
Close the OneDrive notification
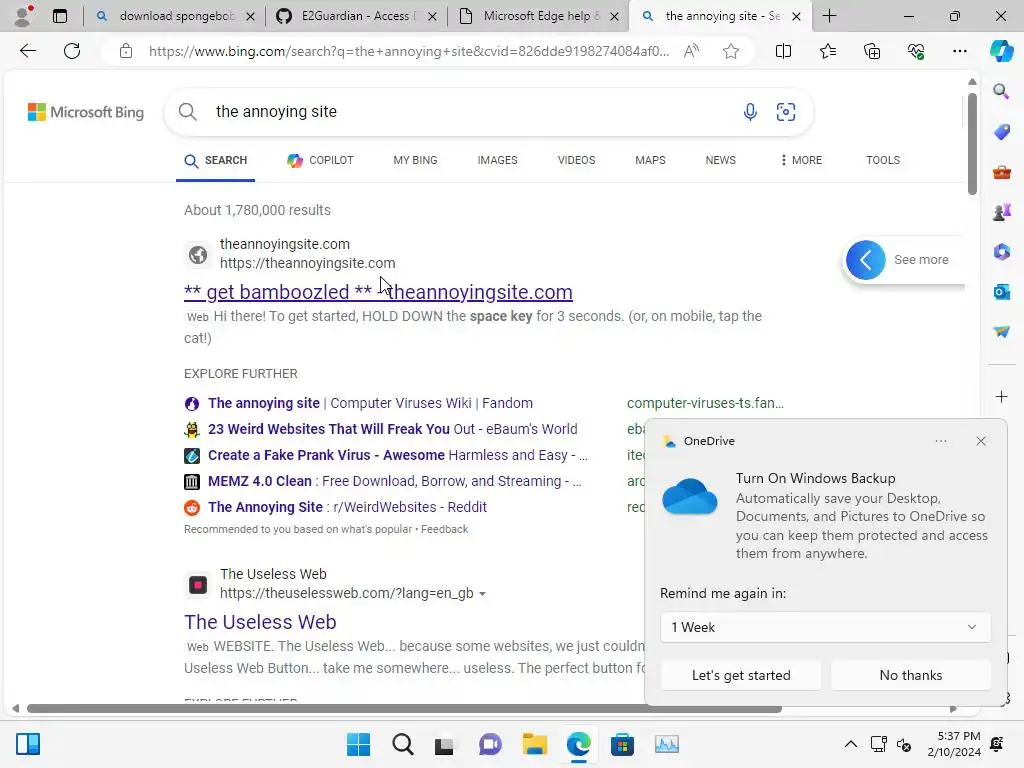[980, 441]
